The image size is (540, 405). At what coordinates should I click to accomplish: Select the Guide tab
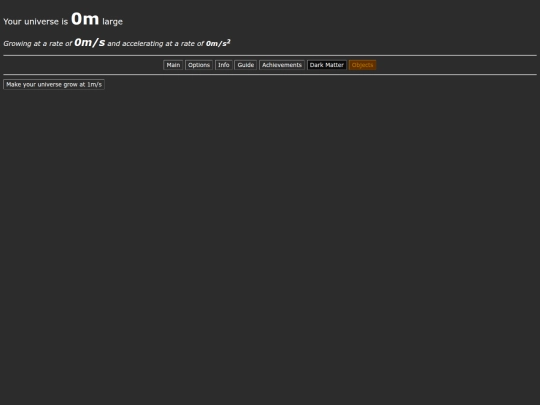[246, 65]
